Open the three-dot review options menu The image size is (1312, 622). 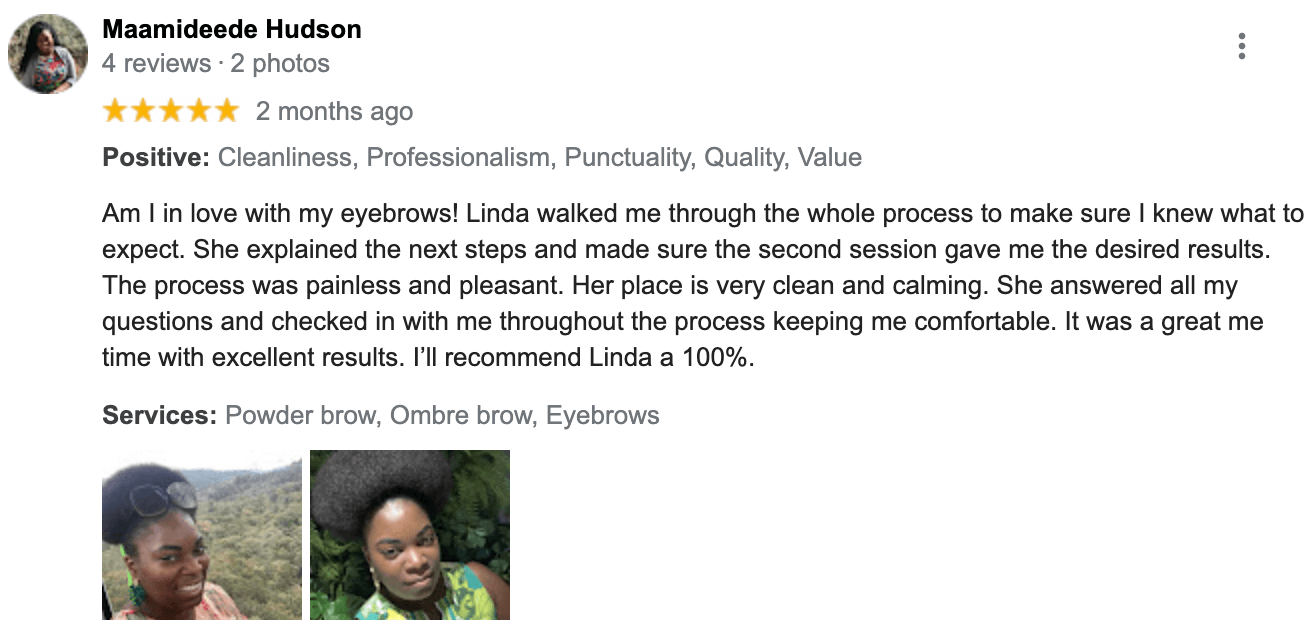pyautogui.click(x=1241, y=46)
